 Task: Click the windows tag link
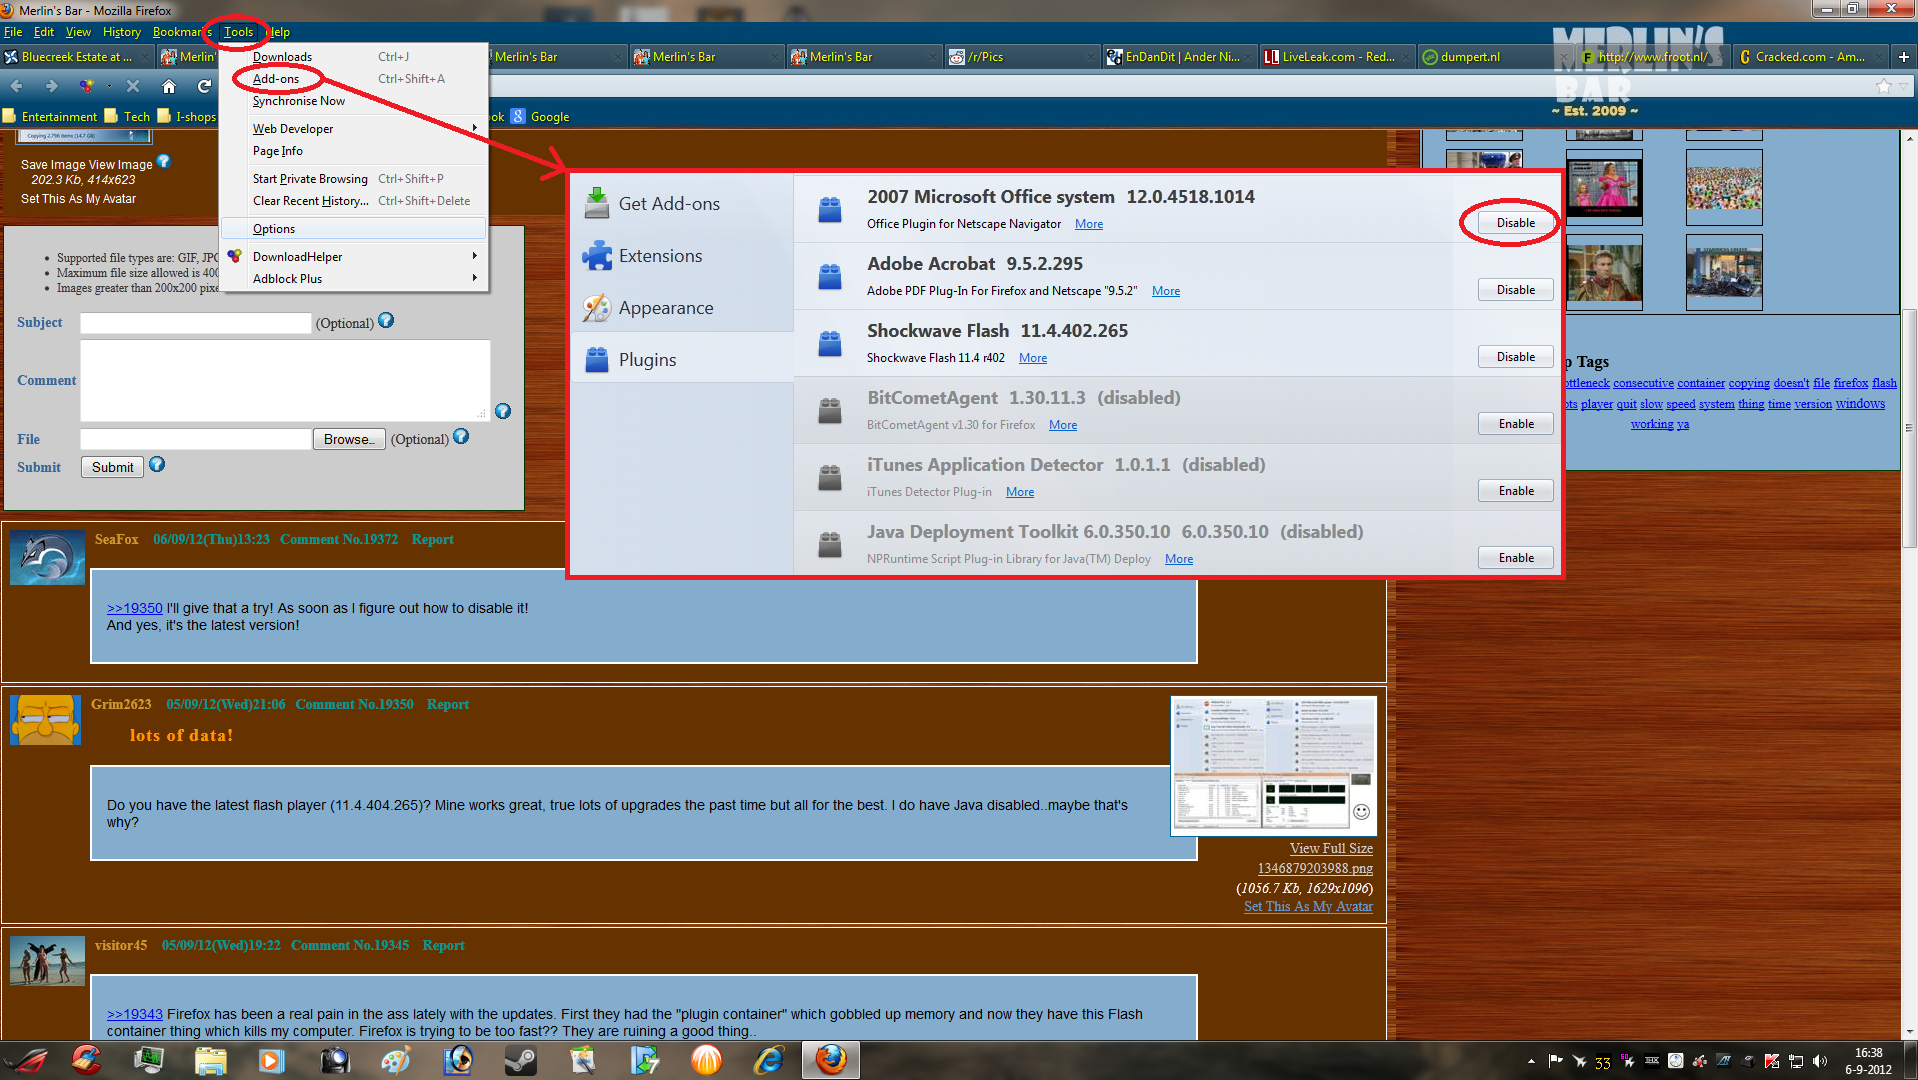(x=1860, y=404)
